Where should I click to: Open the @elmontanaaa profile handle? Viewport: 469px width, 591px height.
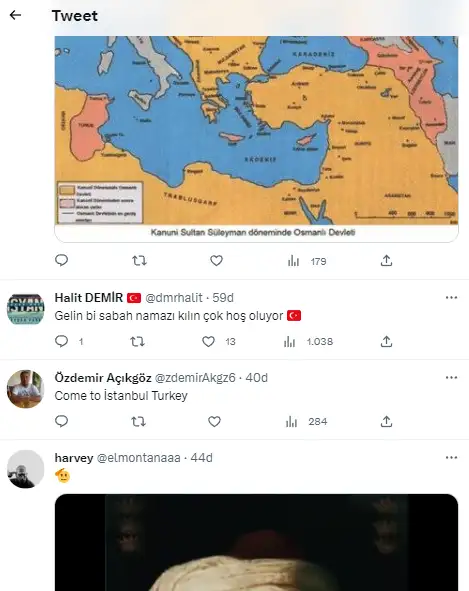139,458
